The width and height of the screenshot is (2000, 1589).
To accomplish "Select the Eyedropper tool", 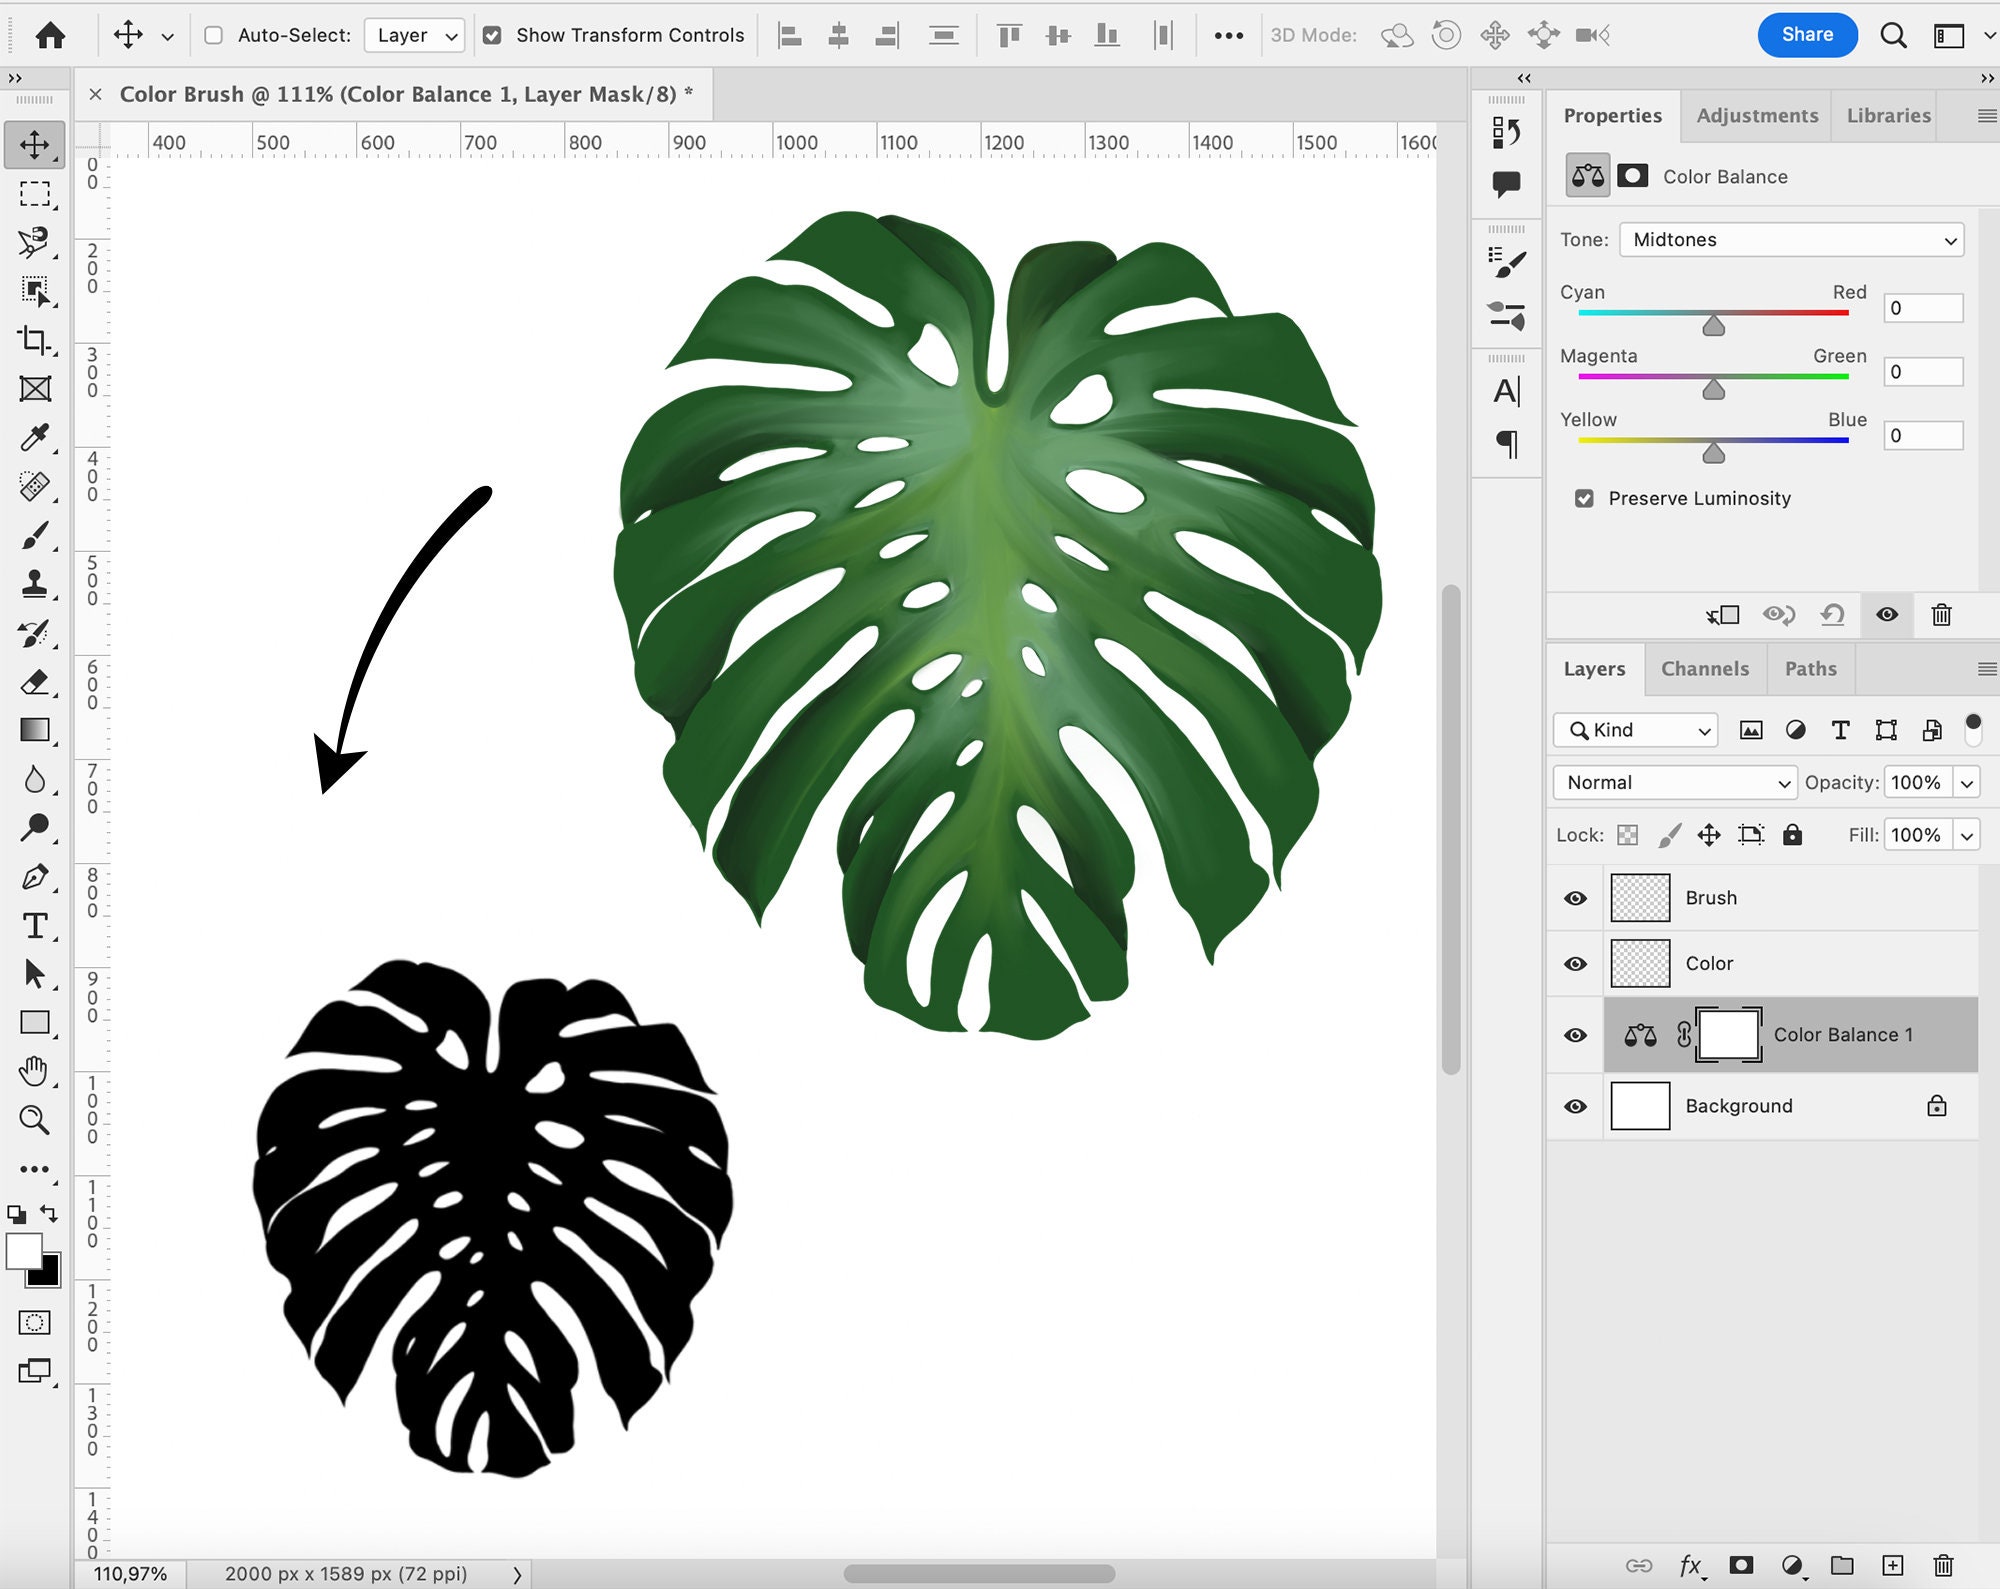I will [36, 438].
